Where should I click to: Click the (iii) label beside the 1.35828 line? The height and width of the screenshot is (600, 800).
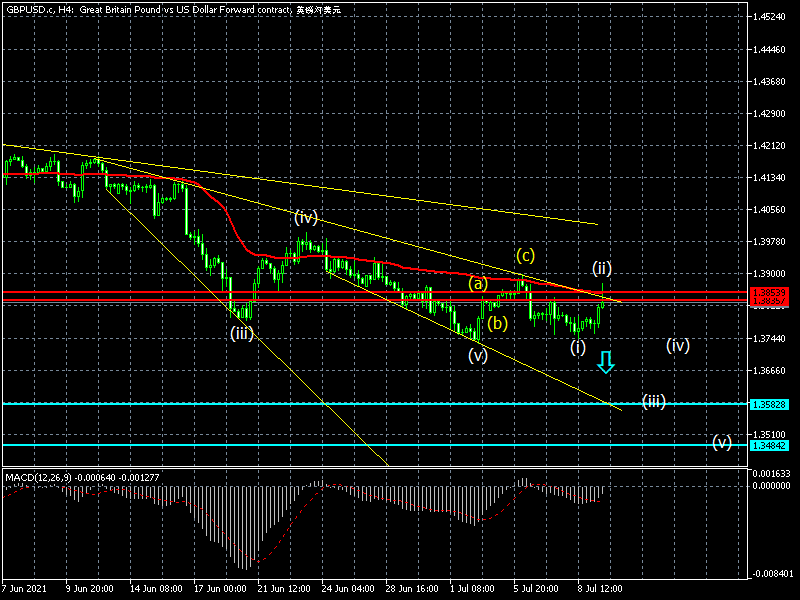[654, 402]
